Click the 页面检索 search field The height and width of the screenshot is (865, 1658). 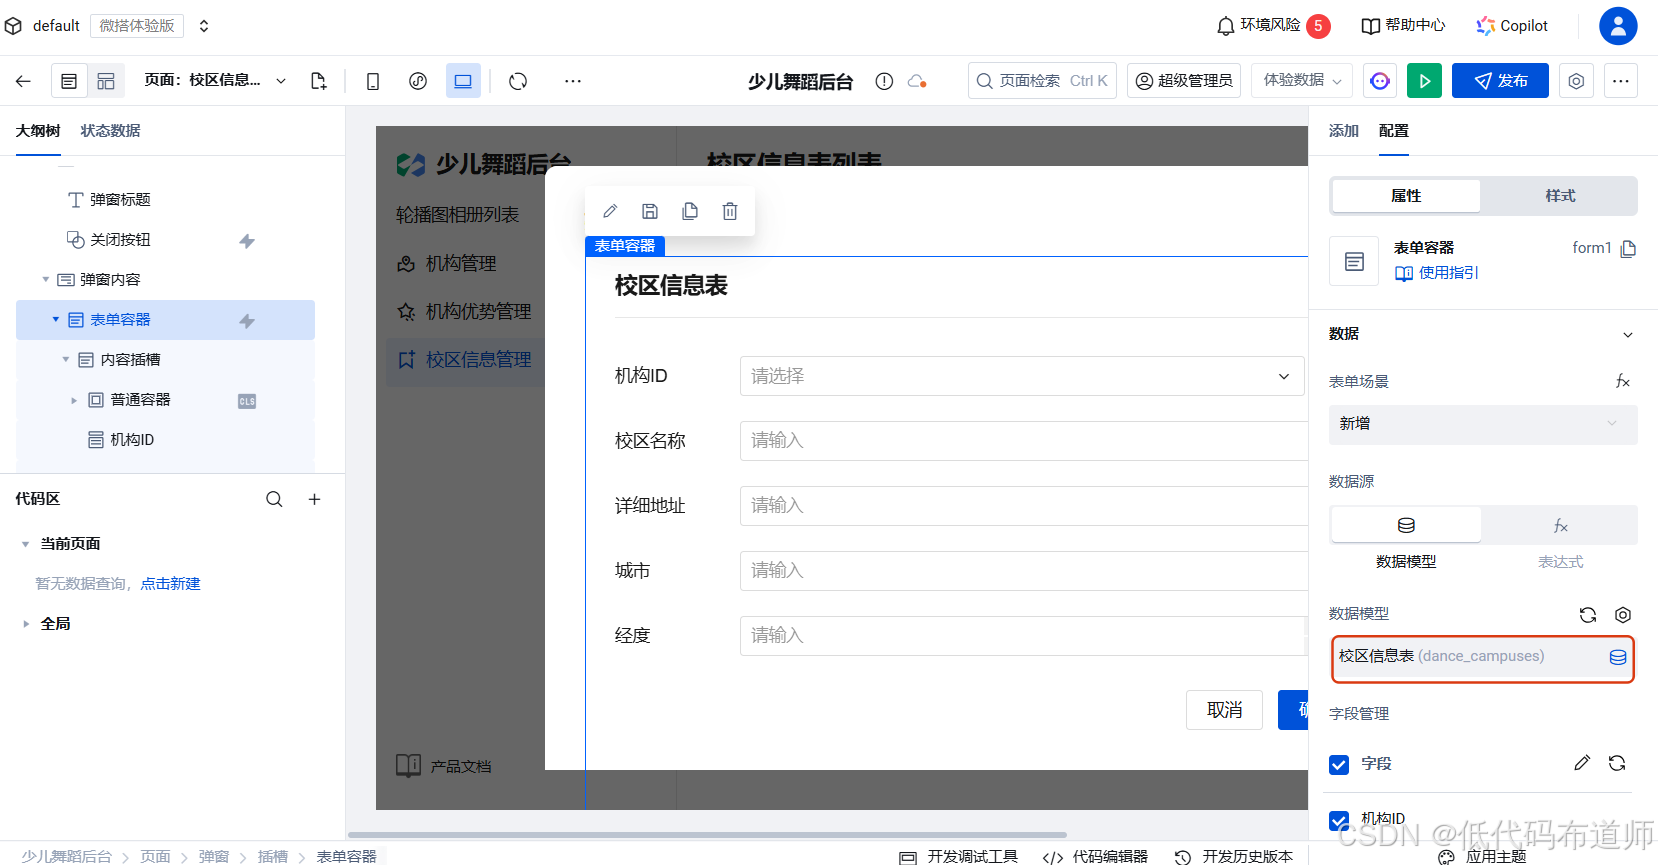point(1042,80)
